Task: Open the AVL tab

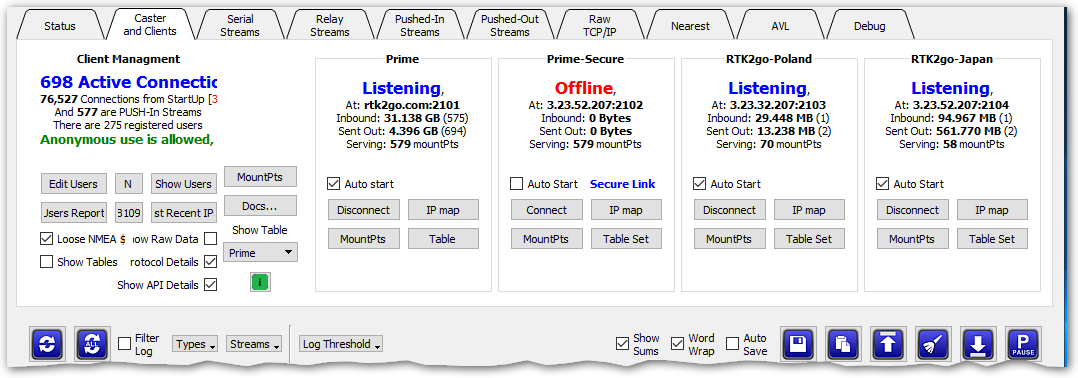Action: (x=780, y=26)
